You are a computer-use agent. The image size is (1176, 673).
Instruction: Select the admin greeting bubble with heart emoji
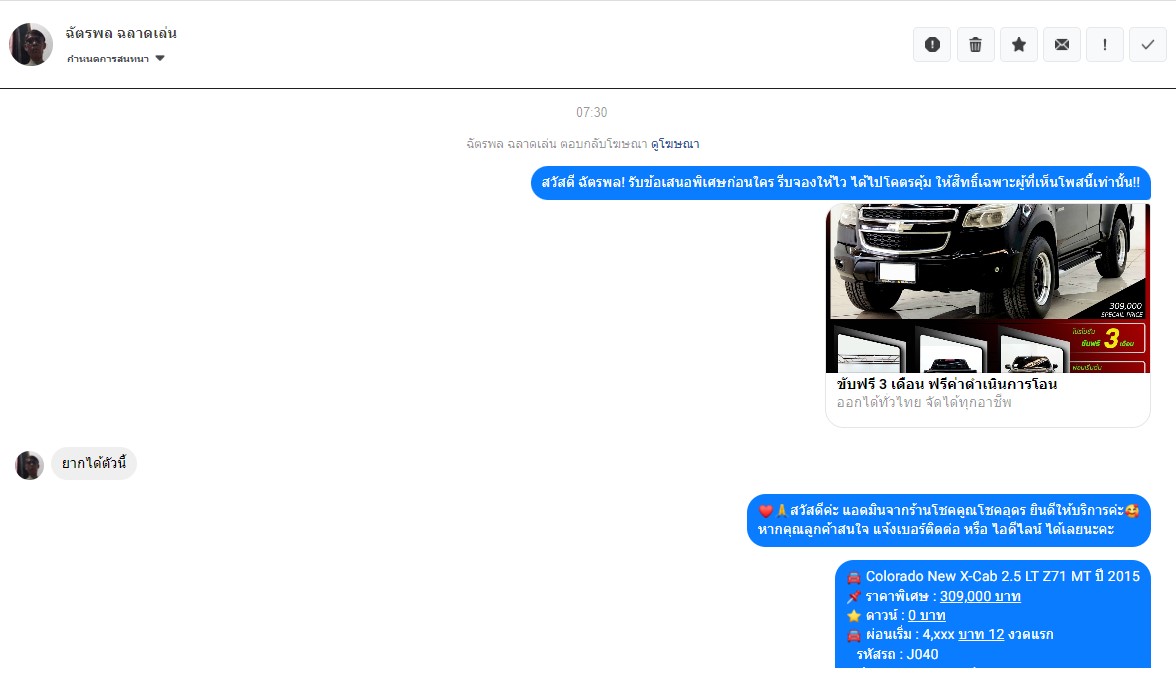(948, 520)
